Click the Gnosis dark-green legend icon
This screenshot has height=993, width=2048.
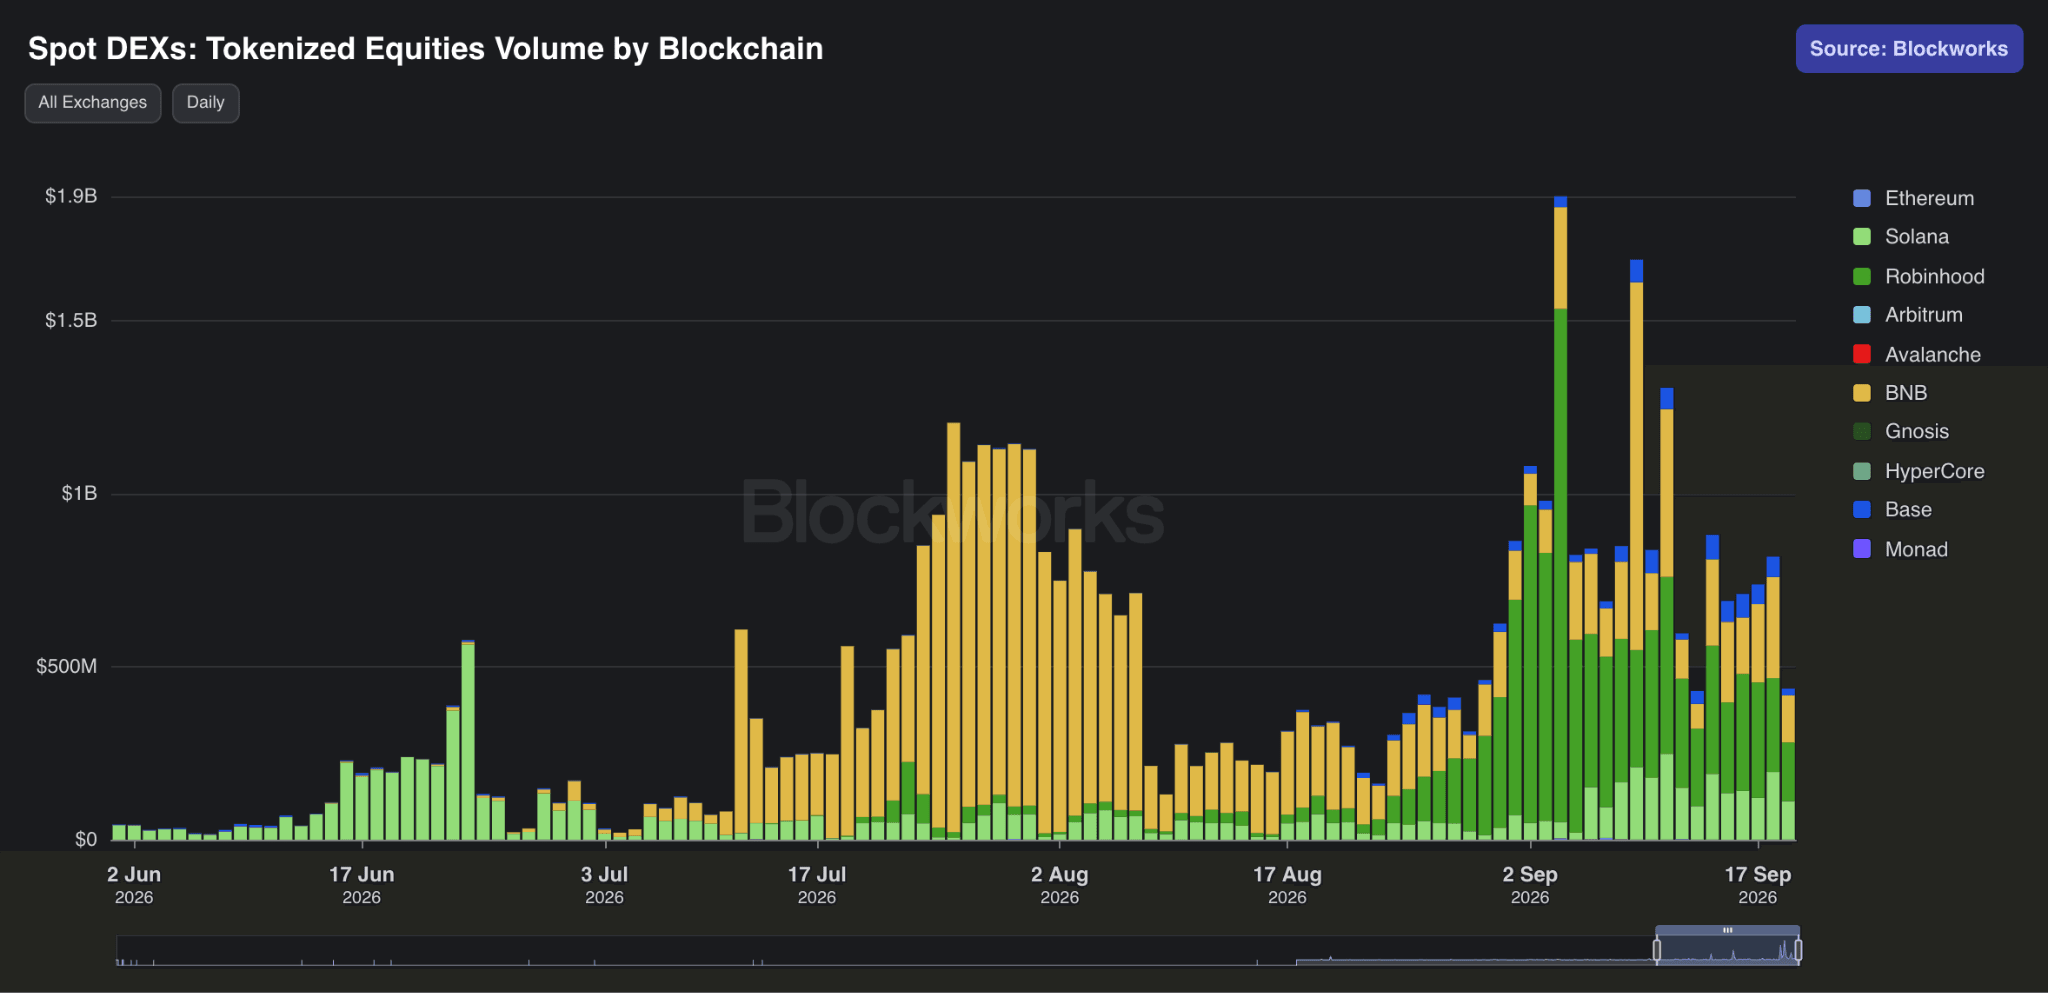point(1862,431)
